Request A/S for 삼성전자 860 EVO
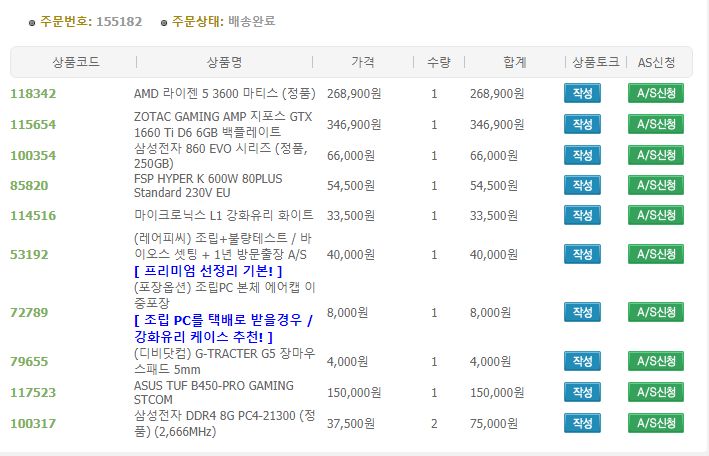The image size is (709, 456). [x=656, y=155]
